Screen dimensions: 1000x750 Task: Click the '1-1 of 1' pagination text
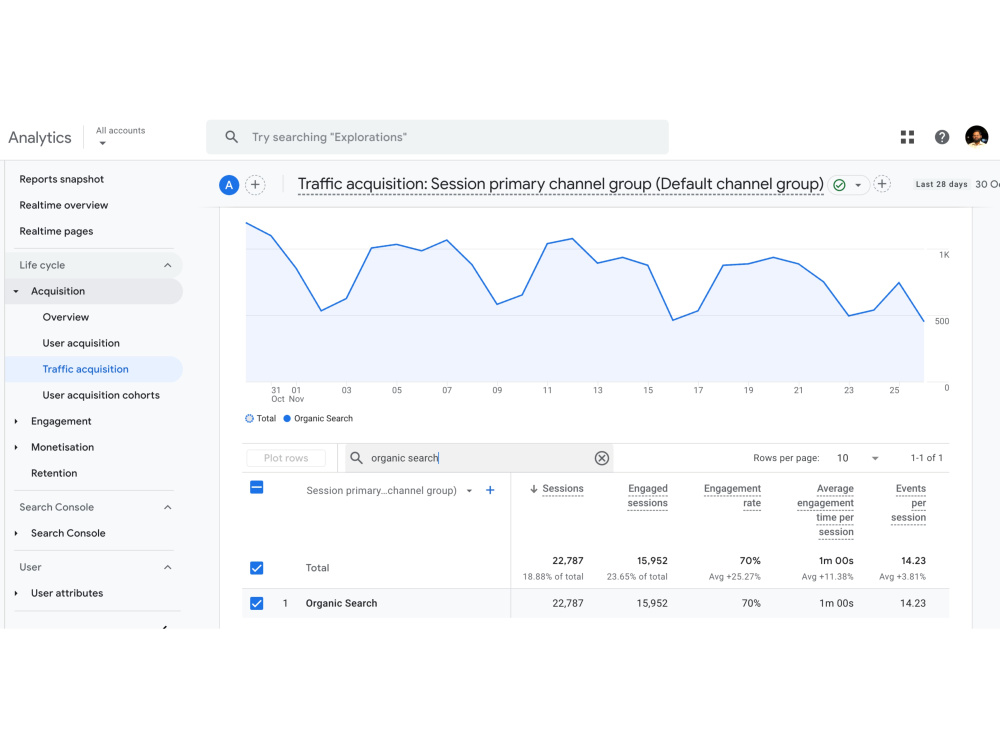pos(926,458)
